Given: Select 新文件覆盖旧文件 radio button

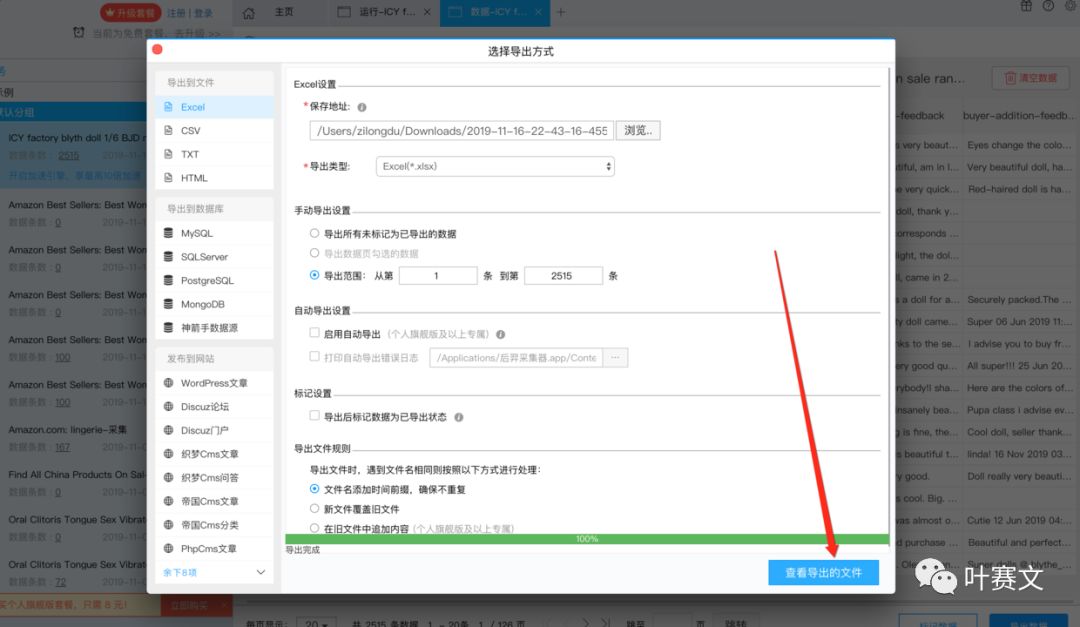Looking at the screenshot, I should (315, 509).
